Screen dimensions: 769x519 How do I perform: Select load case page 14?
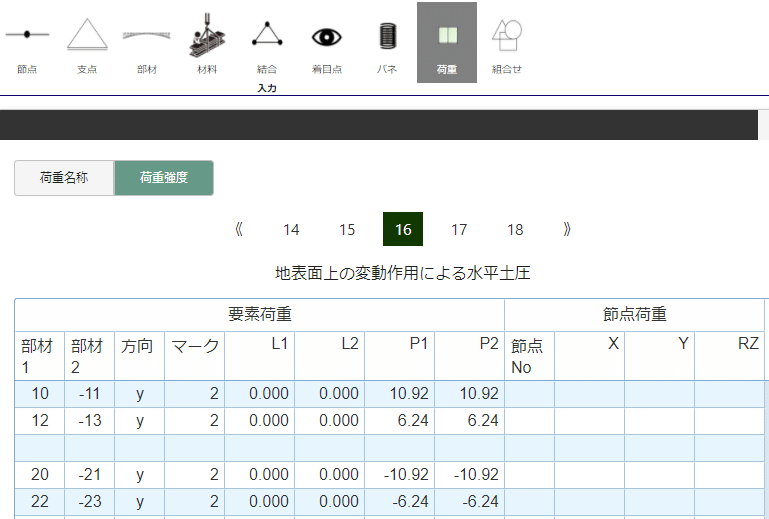point(291,229)
